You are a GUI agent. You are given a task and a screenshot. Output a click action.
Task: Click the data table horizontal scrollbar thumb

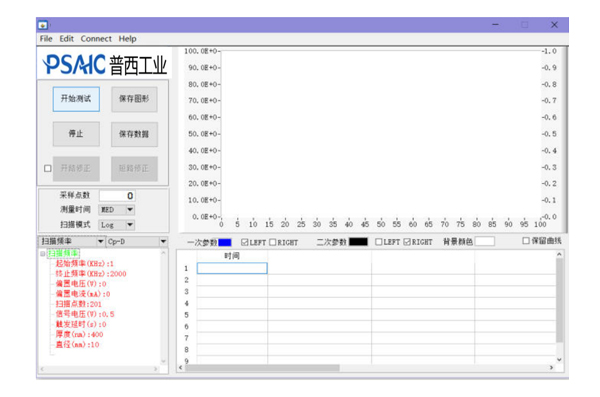click(262, 368)
